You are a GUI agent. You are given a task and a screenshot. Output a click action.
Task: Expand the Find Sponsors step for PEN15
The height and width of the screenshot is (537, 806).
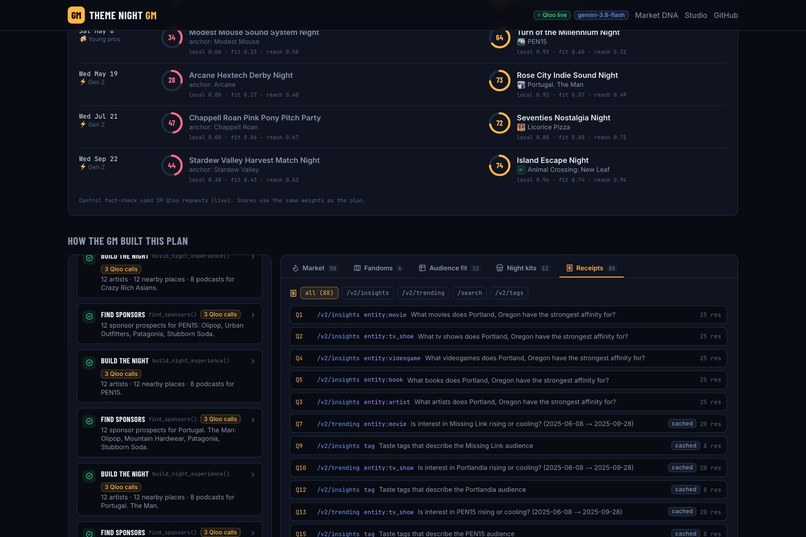[x=252, y=315]
